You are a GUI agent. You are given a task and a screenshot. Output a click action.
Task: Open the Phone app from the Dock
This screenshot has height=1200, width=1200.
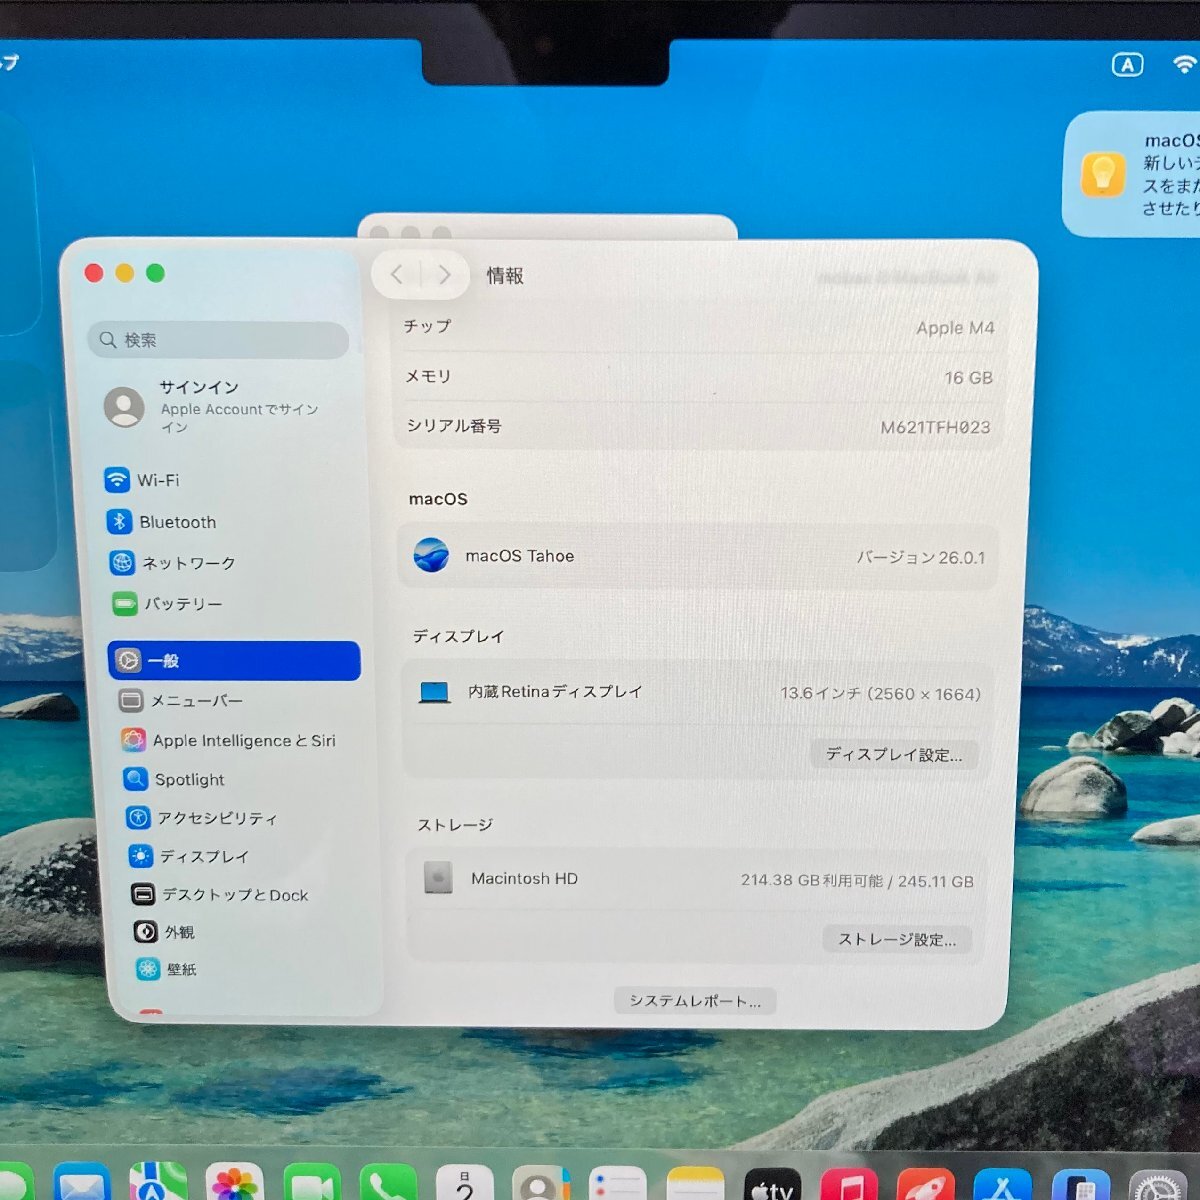coord(388,1183)
